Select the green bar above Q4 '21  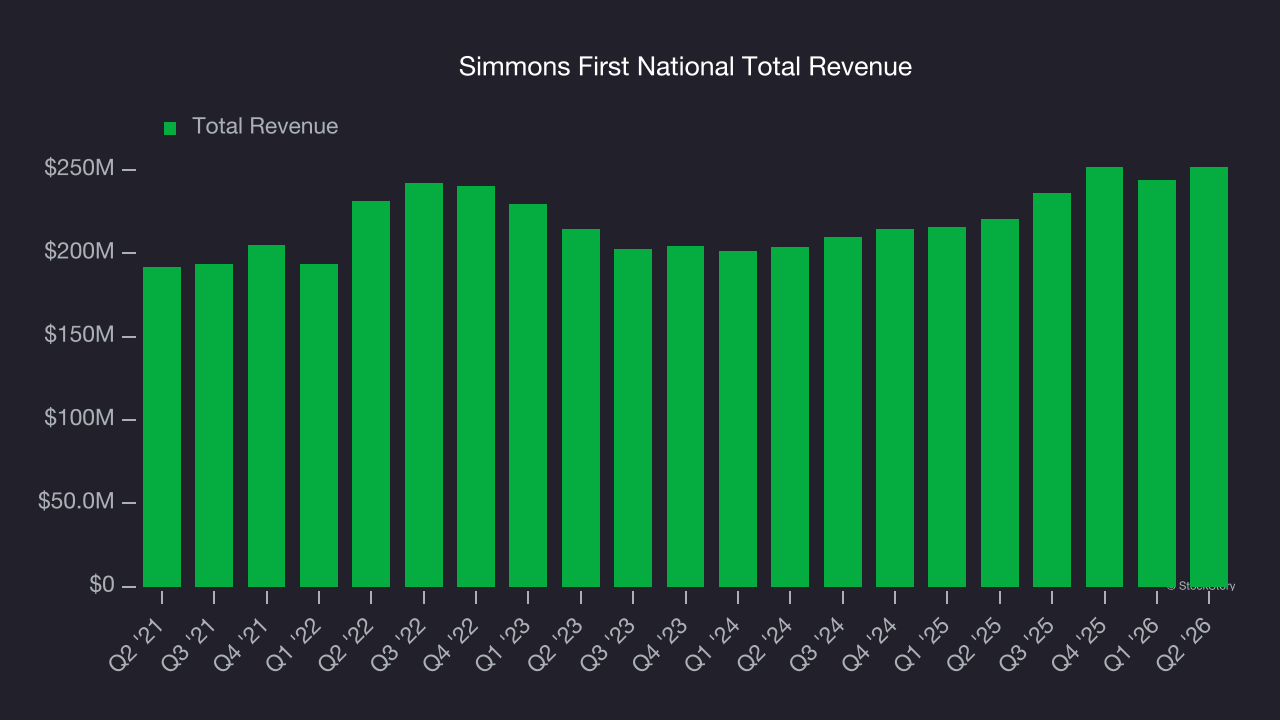click(266, 416)
